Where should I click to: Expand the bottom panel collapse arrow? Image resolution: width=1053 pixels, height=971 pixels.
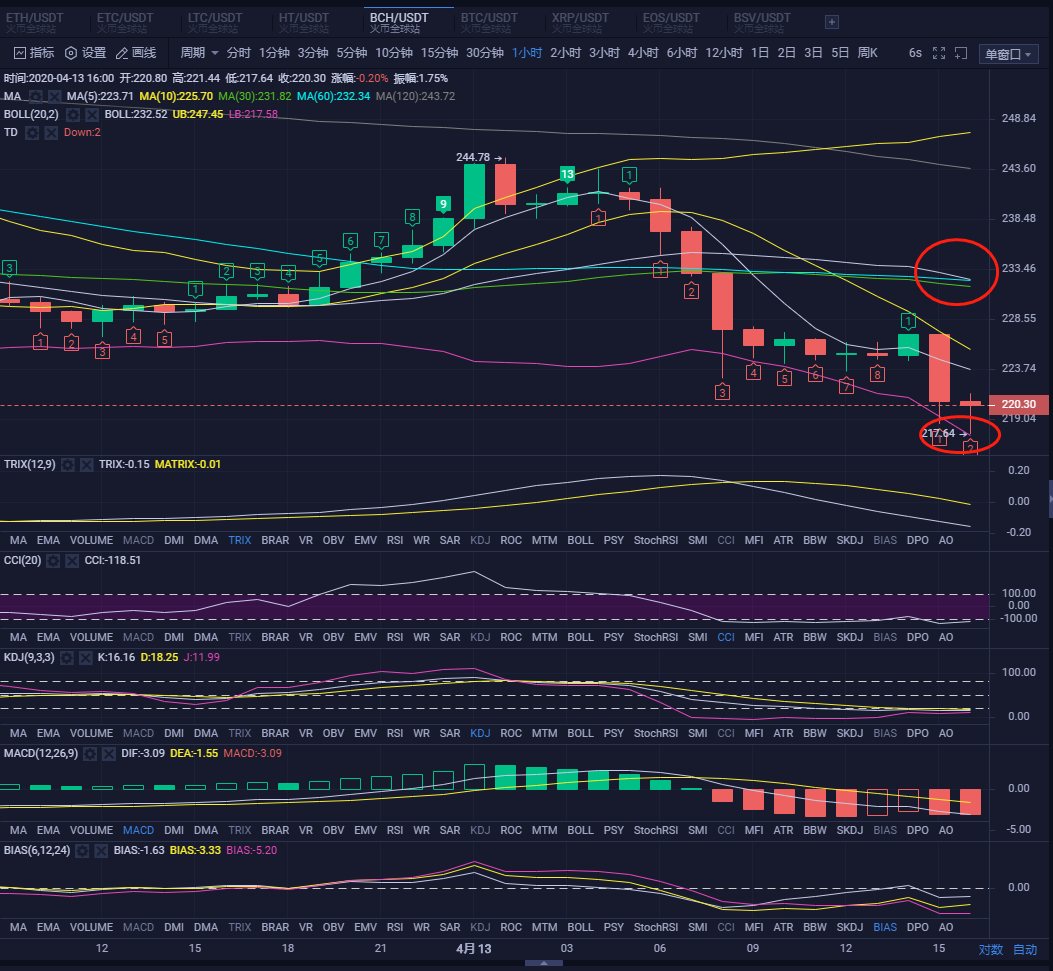543,963
